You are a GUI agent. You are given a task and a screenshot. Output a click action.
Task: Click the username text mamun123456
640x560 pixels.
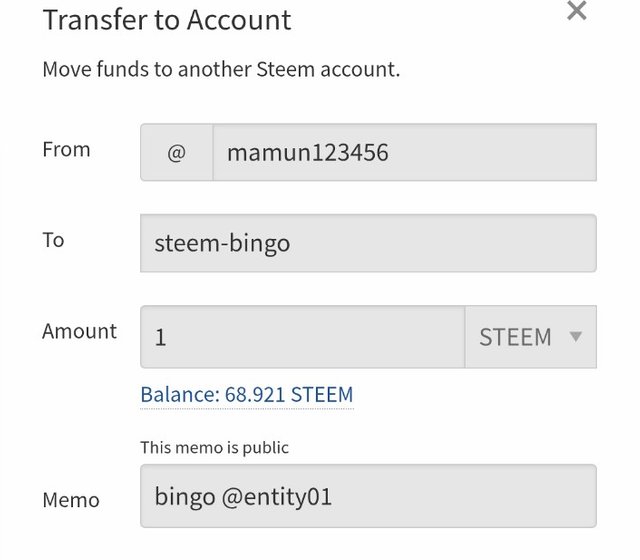[x=307, y=153]
